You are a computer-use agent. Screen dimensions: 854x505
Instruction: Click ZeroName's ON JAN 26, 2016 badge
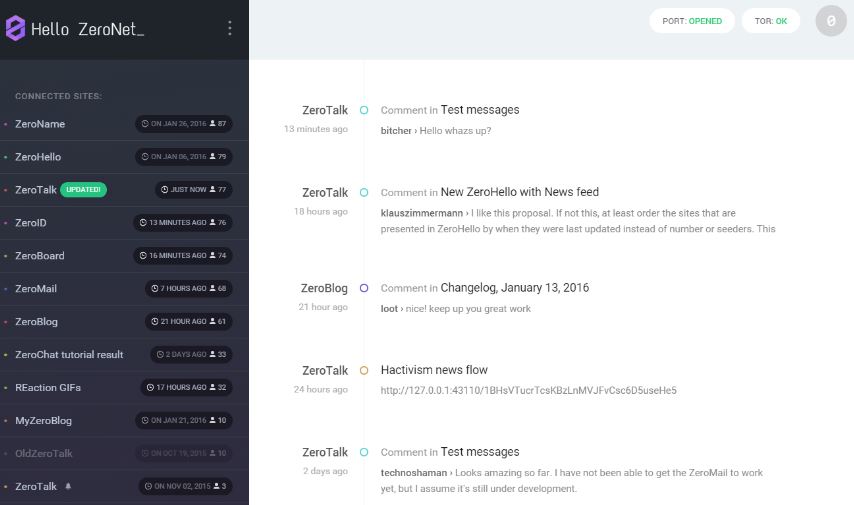(184, 124)
